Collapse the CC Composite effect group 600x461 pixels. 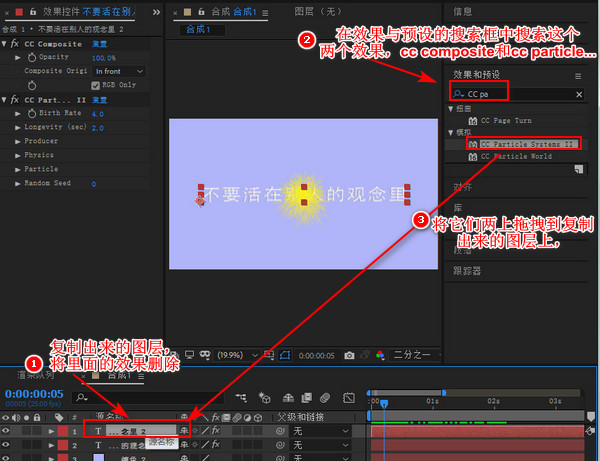coord(4,44)
